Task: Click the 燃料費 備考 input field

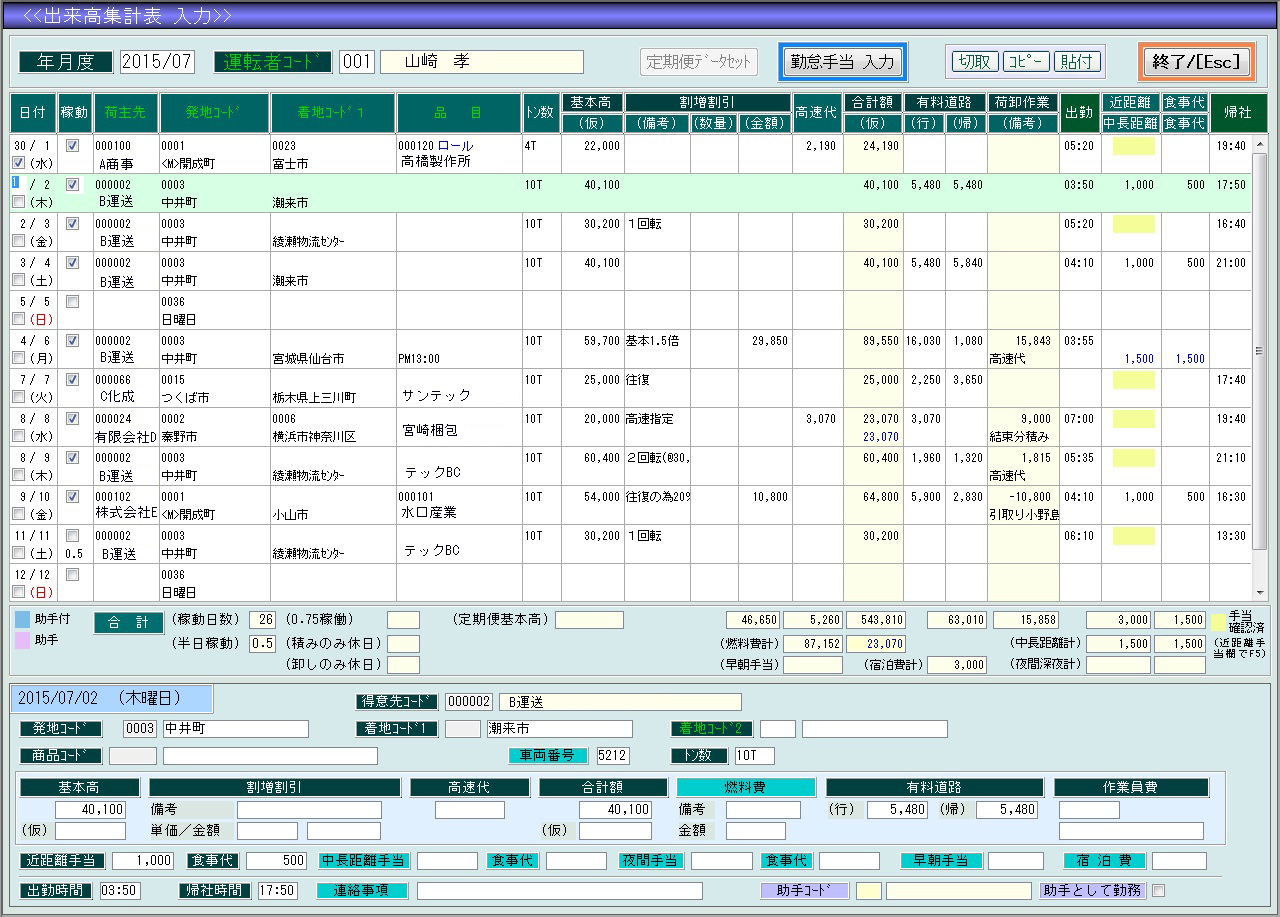Action: tap(763, 809)
